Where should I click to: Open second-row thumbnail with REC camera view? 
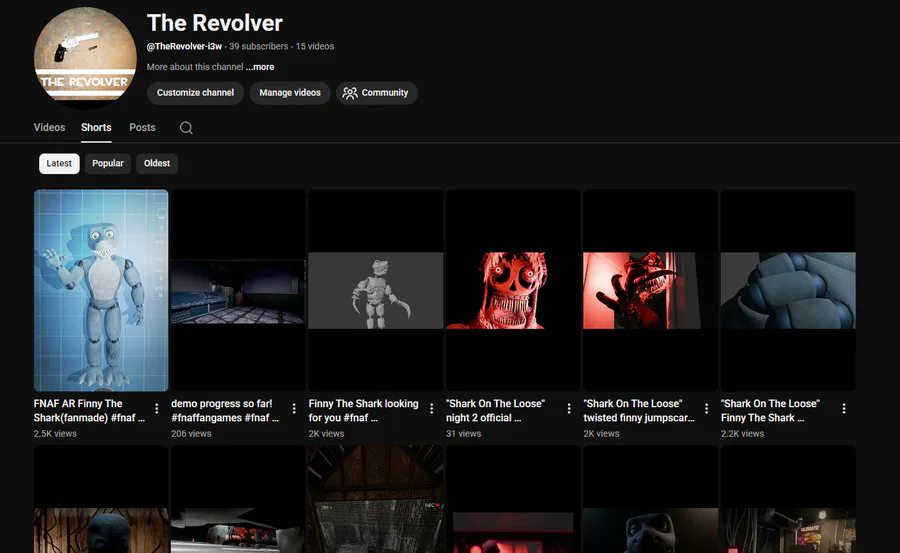[376, 499]
